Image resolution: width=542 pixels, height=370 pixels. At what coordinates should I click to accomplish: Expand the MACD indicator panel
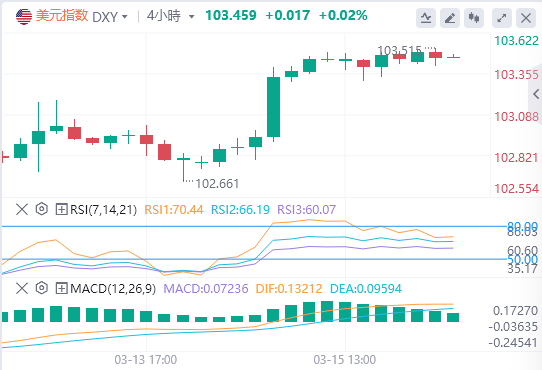click(61, 288)
